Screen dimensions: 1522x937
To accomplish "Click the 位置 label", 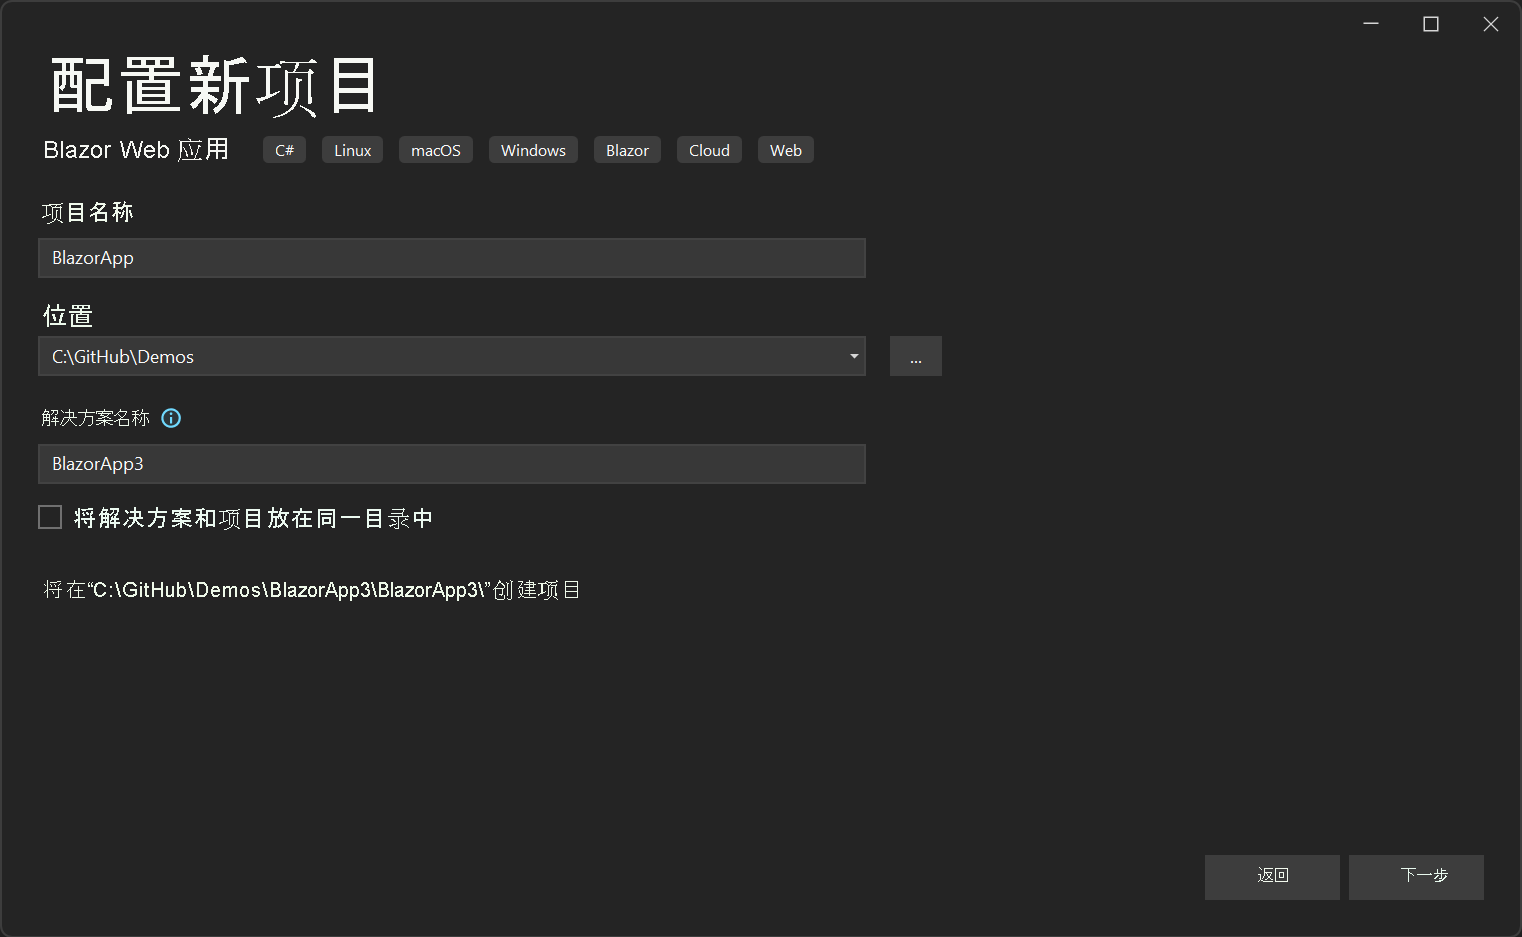I will (x=68, y=316).
